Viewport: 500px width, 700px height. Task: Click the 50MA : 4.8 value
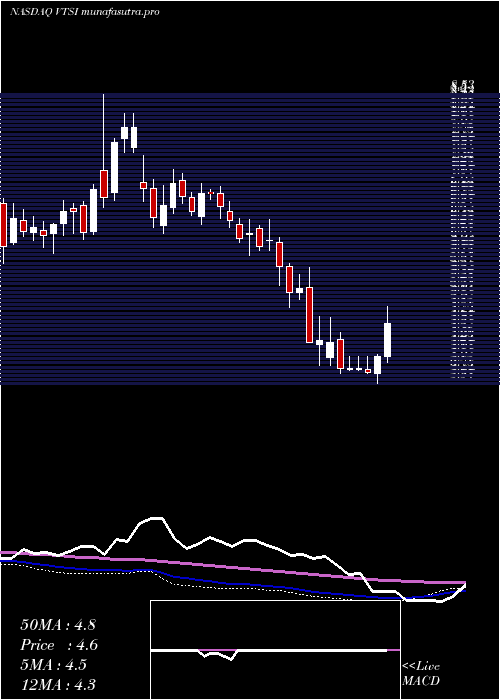(58, 625)
